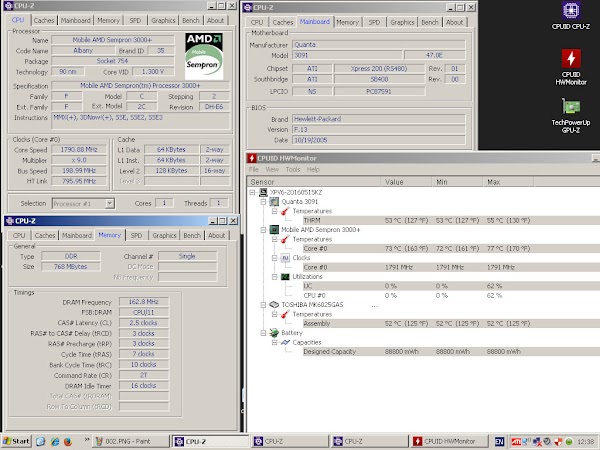
Task: Click thermometer icon under Quanta 3091 Temperatures
Action: (285, 211)
